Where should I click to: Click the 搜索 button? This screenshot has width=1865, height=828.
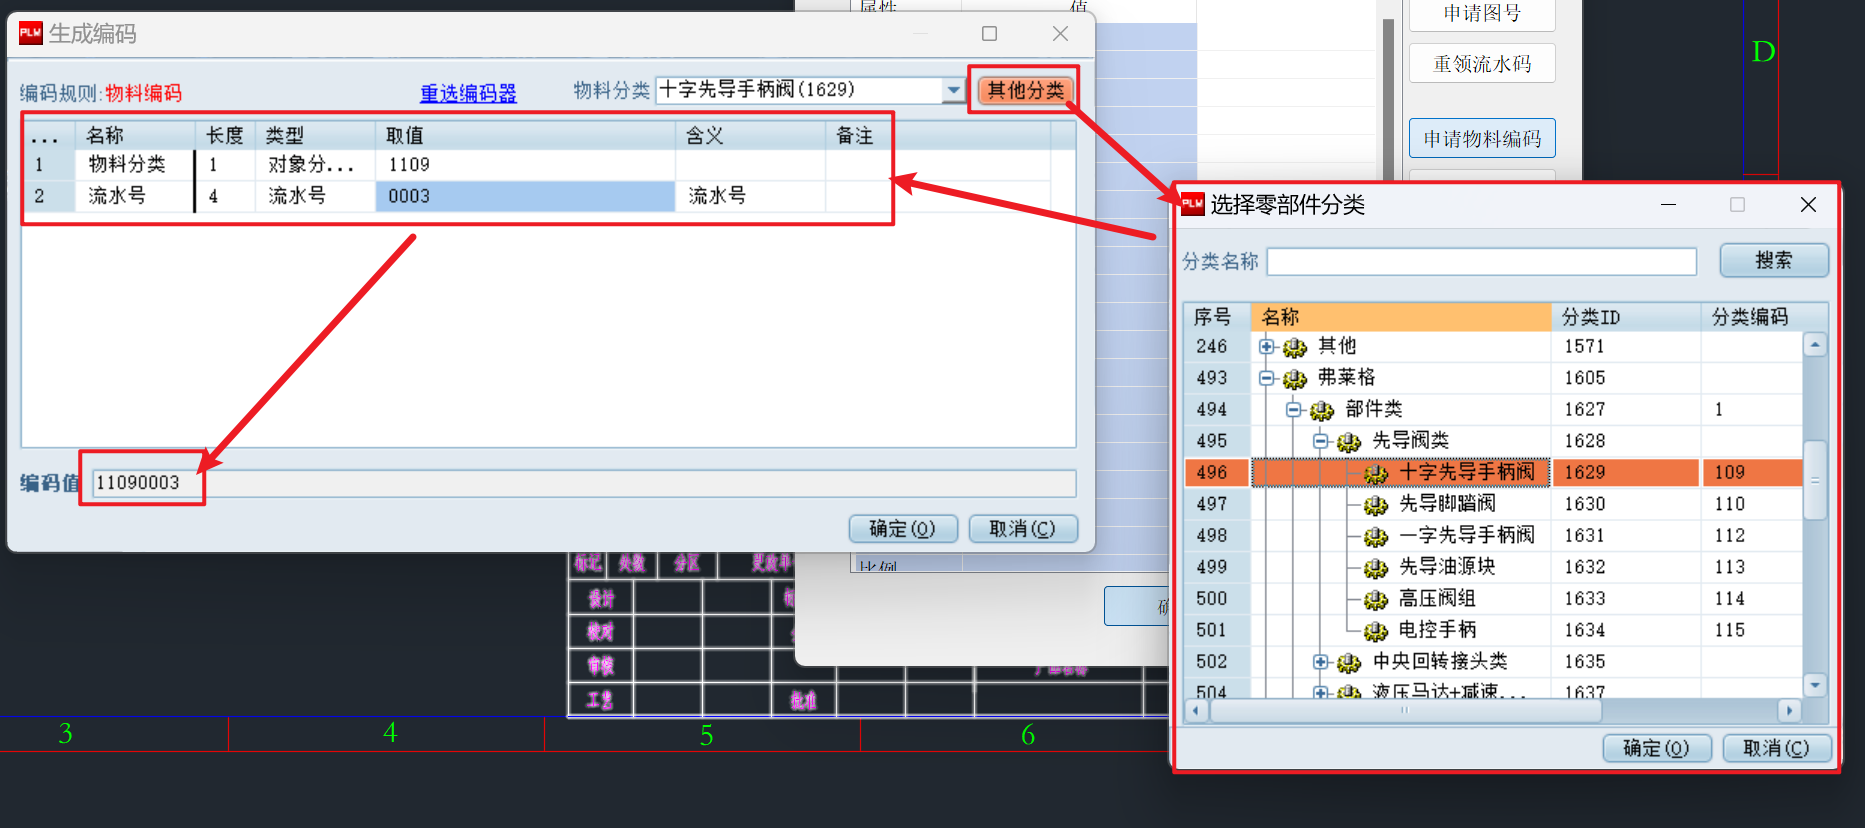pos(1774,260)
